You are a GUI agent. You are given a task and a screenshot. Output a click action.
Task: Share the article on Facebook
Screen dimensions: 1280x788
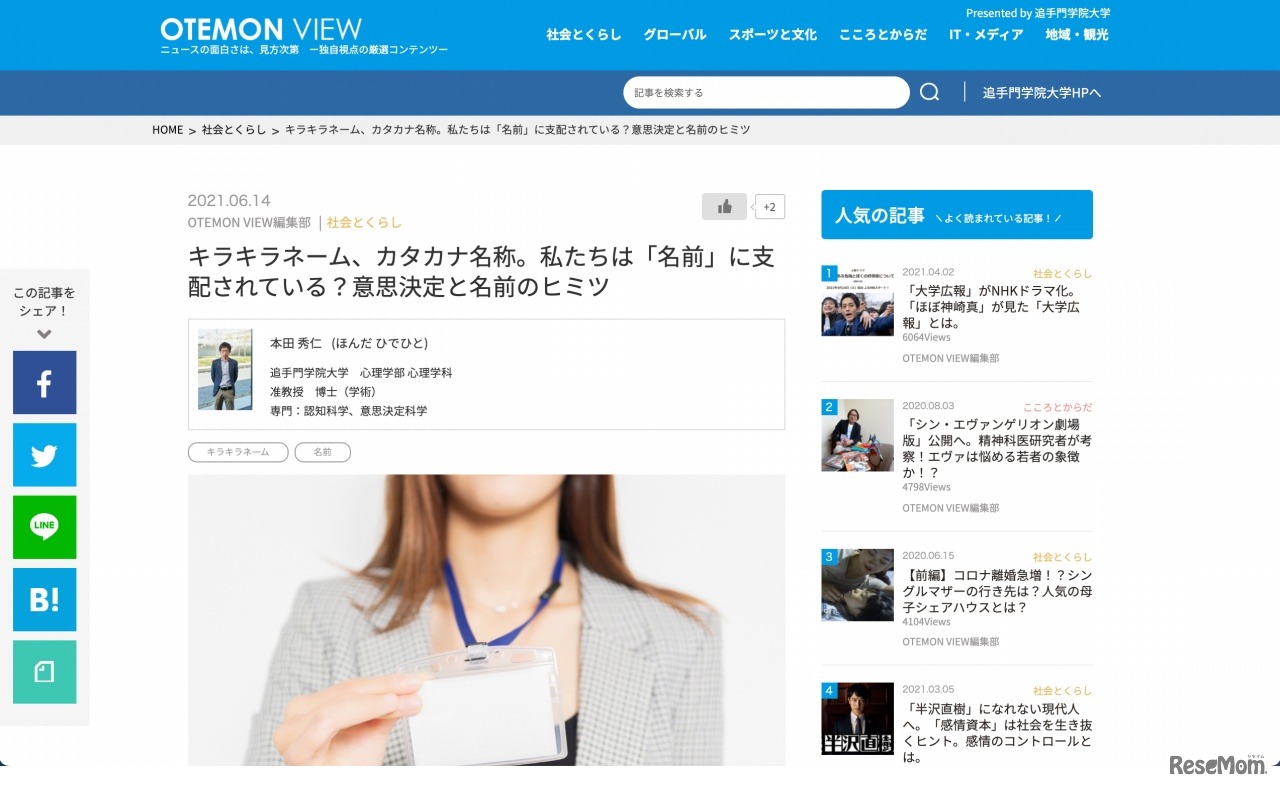tap(44, 382)
